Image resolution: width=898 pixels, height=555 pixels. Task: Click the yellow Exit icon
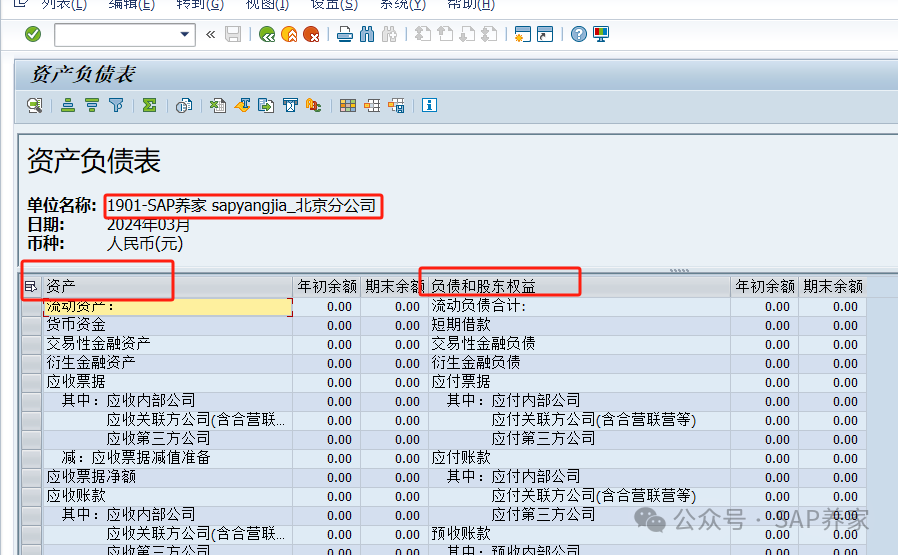tap(289, 34)
